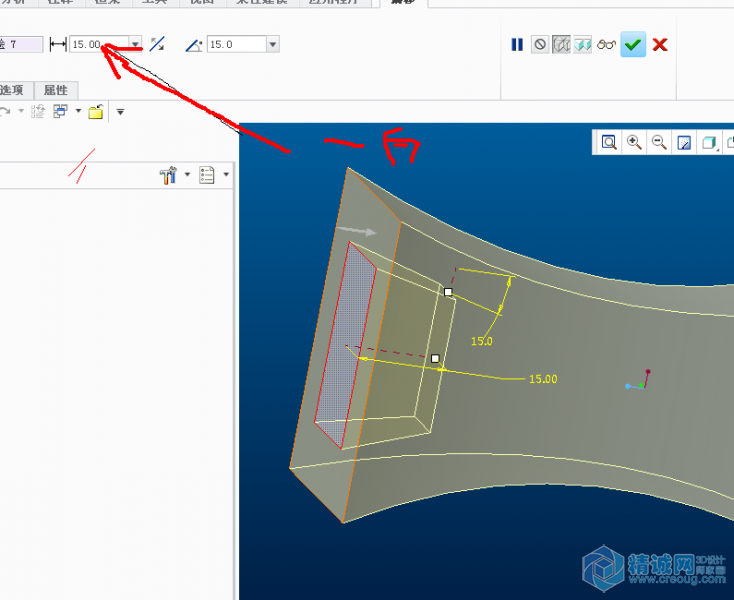This screenshot has height=600, width=734.
Task: Open the offset distance 15.00 dropdown arrow
Action: pos(135,44)
